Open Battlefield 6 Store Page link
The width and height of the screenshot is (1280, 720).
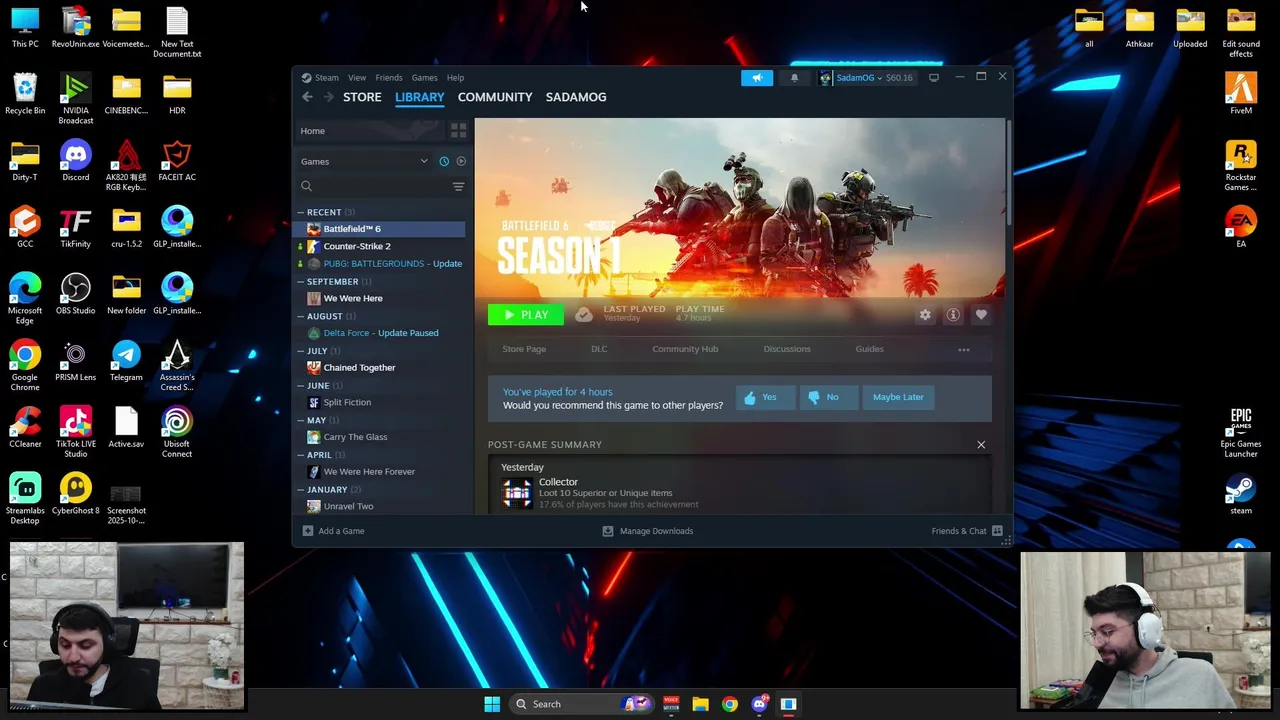coord(524,349)
